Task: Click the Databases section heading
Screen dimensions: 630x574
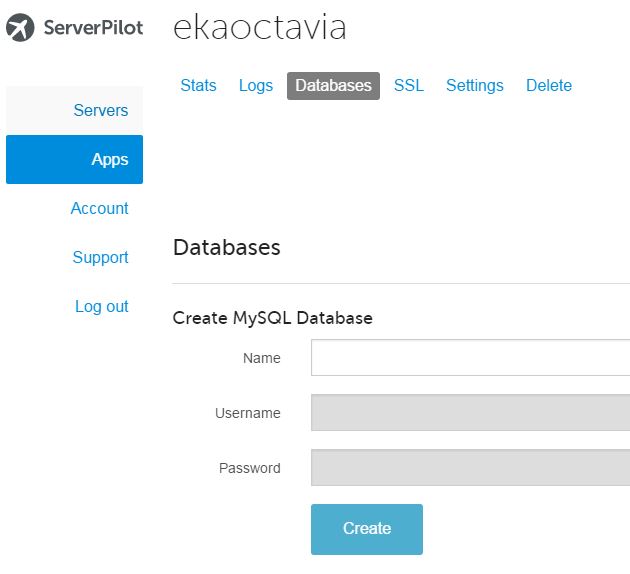Action: coord(227,247)
